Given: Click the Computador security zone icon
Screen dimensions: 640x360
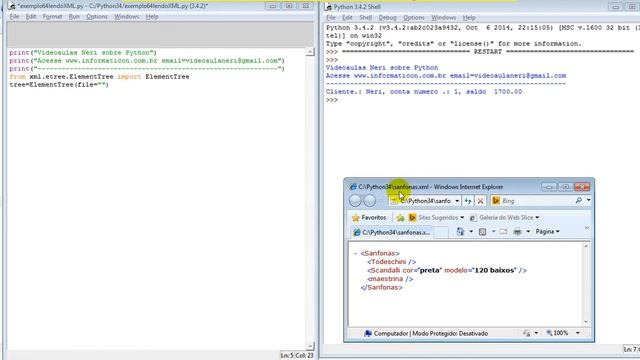Looking at the screenshot, I should 368,333.
